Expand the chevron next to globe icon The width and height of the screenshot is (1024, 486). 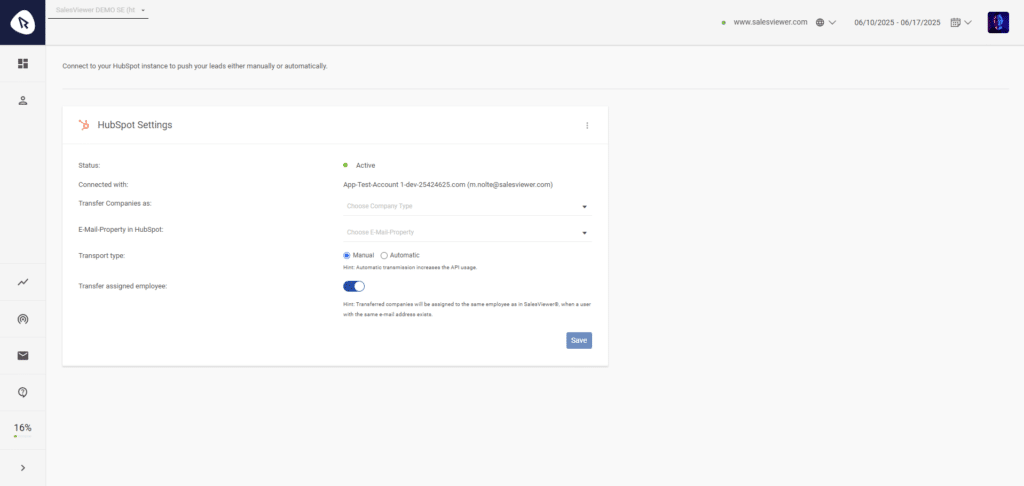(x=833, y=22)
